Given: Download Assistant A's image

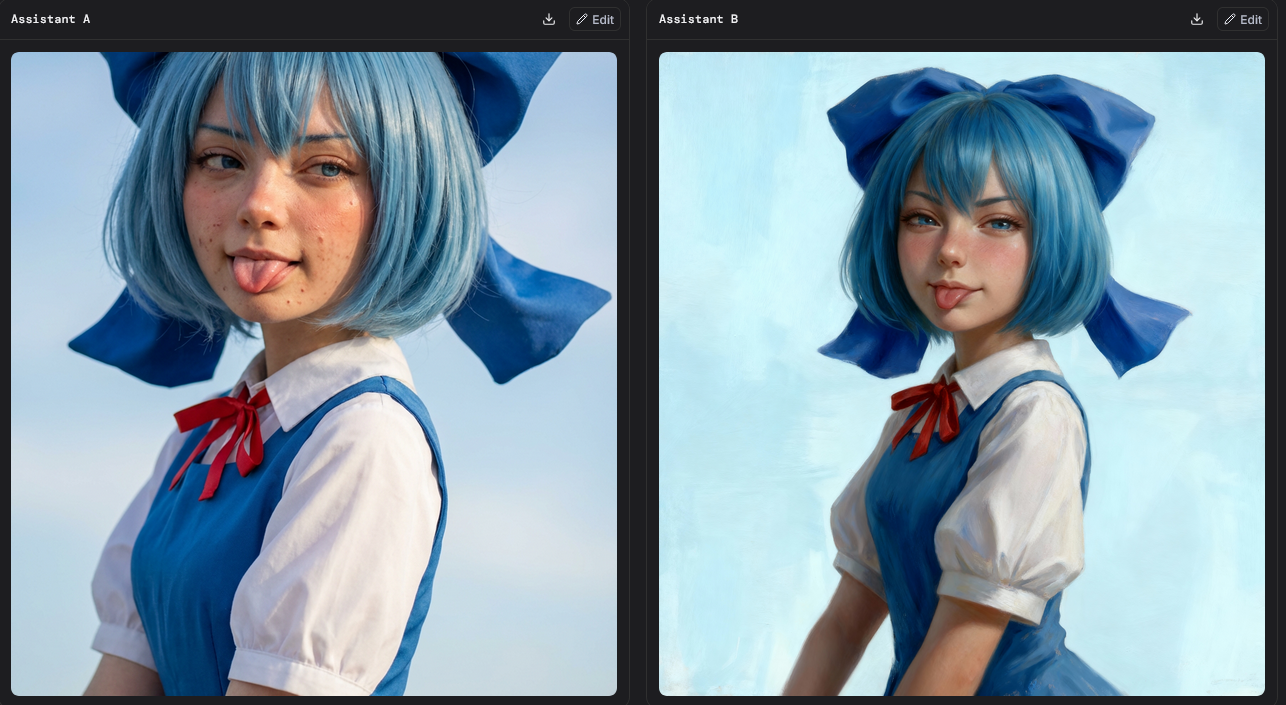Looking at the screenshot, I should (x=549, y=19).
